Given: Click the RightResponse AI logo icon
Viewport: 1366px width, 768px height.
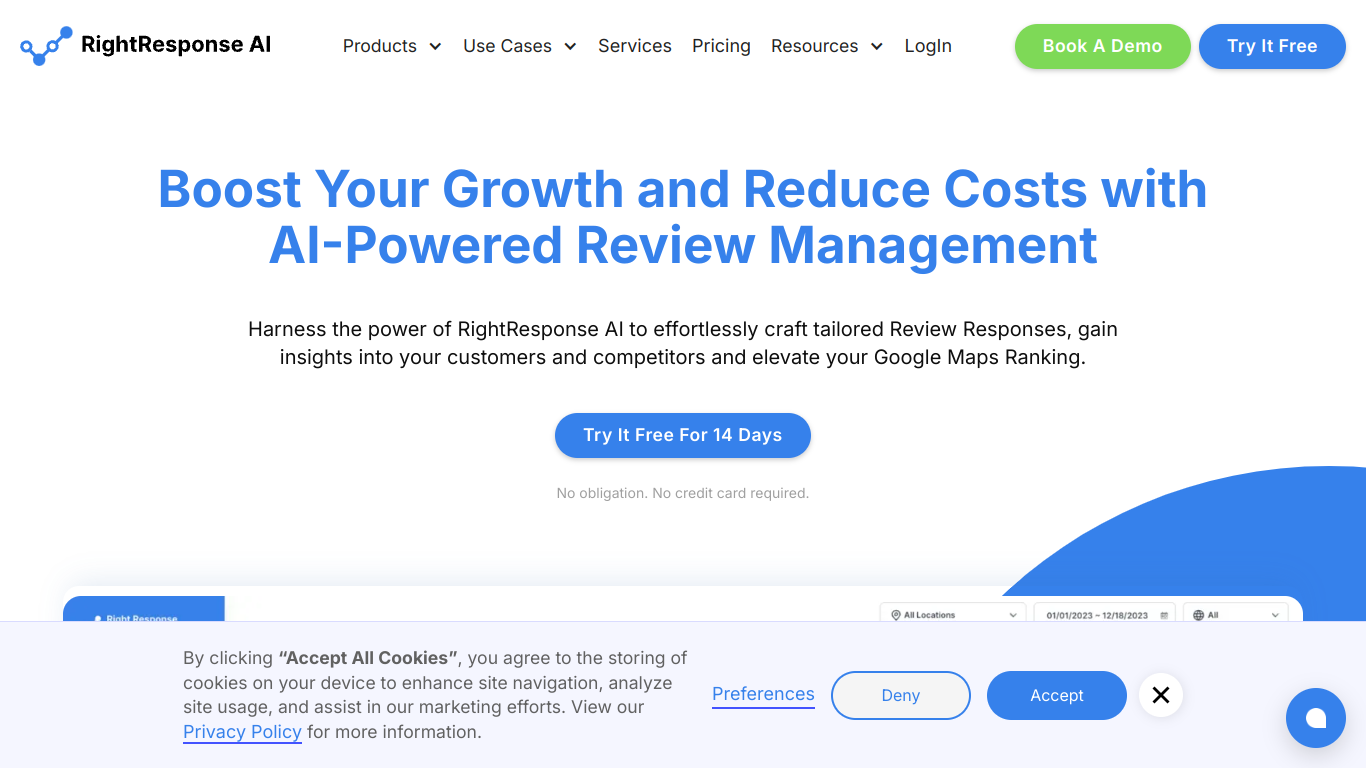Looking at the screenshot, I should click(x=46, y=46).
